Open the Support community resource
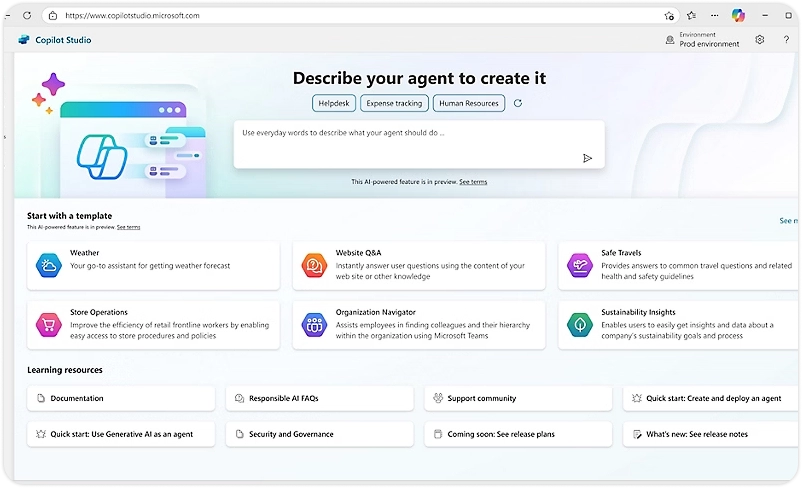The width and height of the screenshot is (802, 488). tap(518, 398)
